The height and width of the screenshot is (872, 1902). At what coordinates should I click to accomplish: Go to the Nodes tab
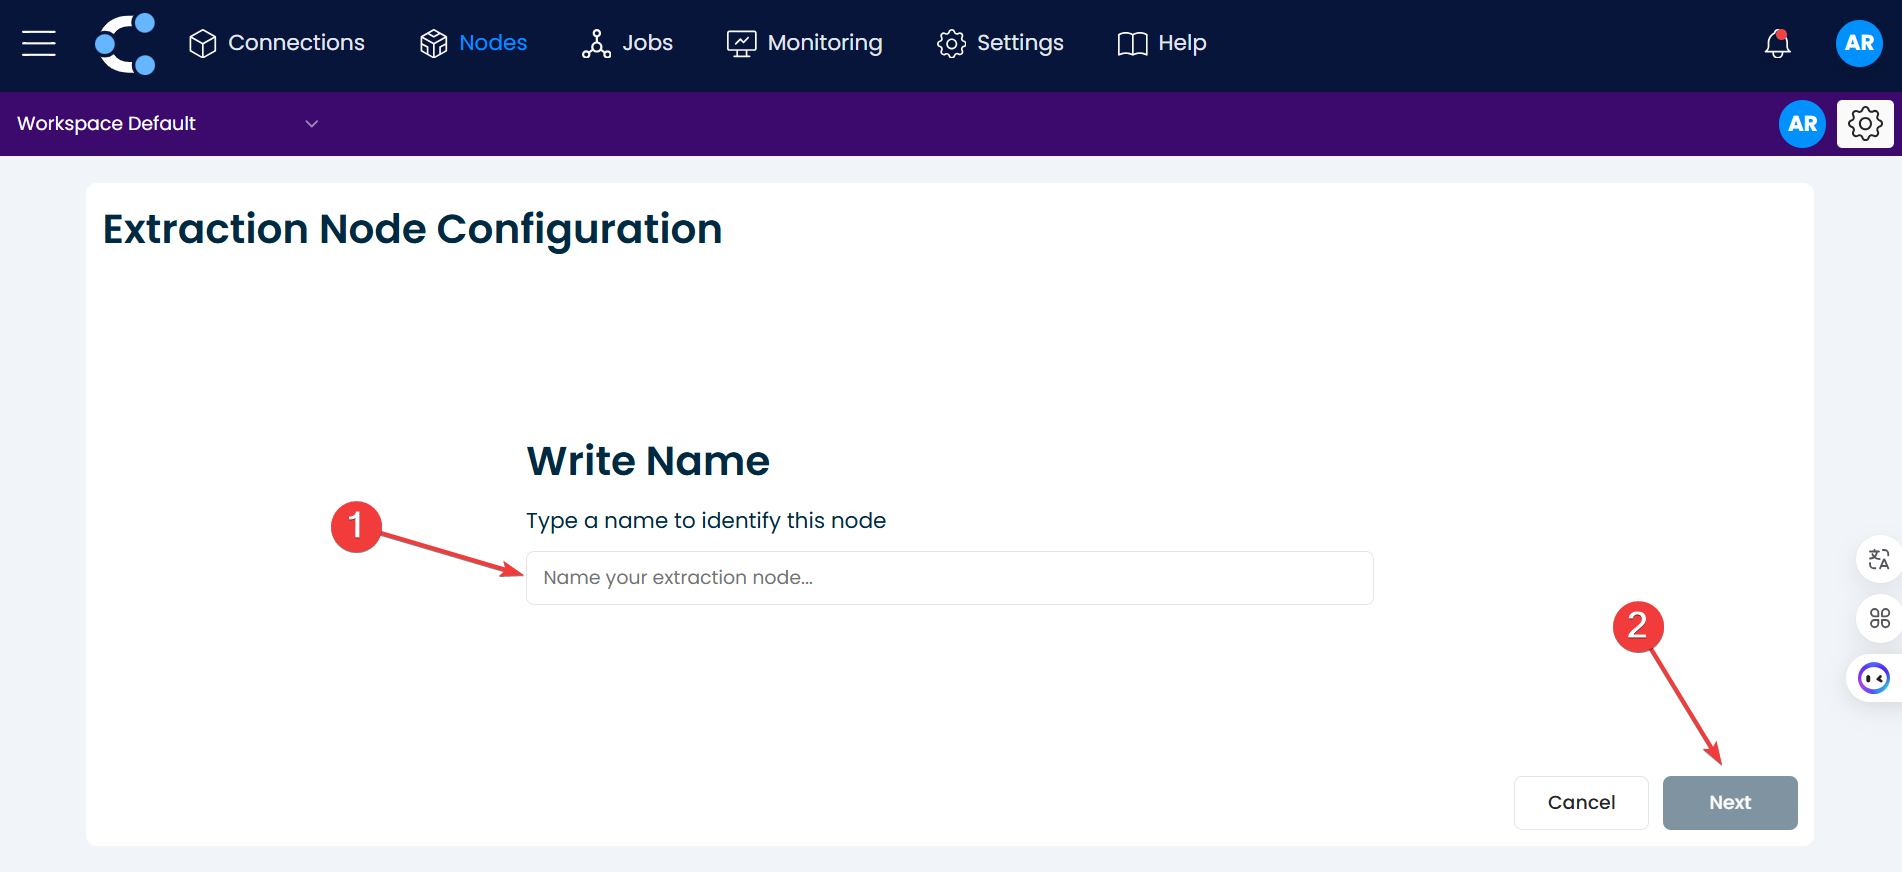(x=474, y=43)
